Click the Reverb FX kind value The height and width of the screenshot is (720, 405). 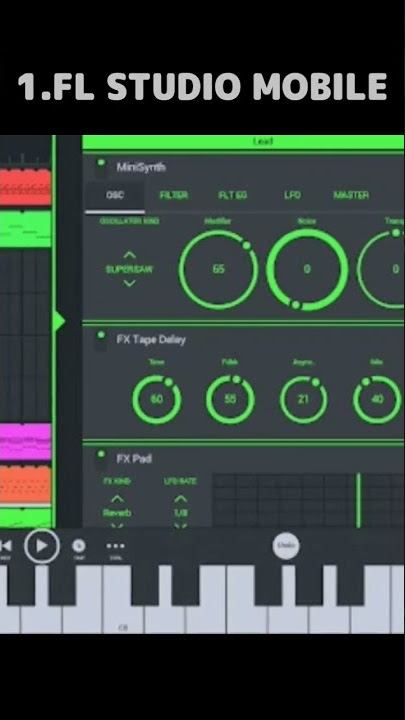118,513
